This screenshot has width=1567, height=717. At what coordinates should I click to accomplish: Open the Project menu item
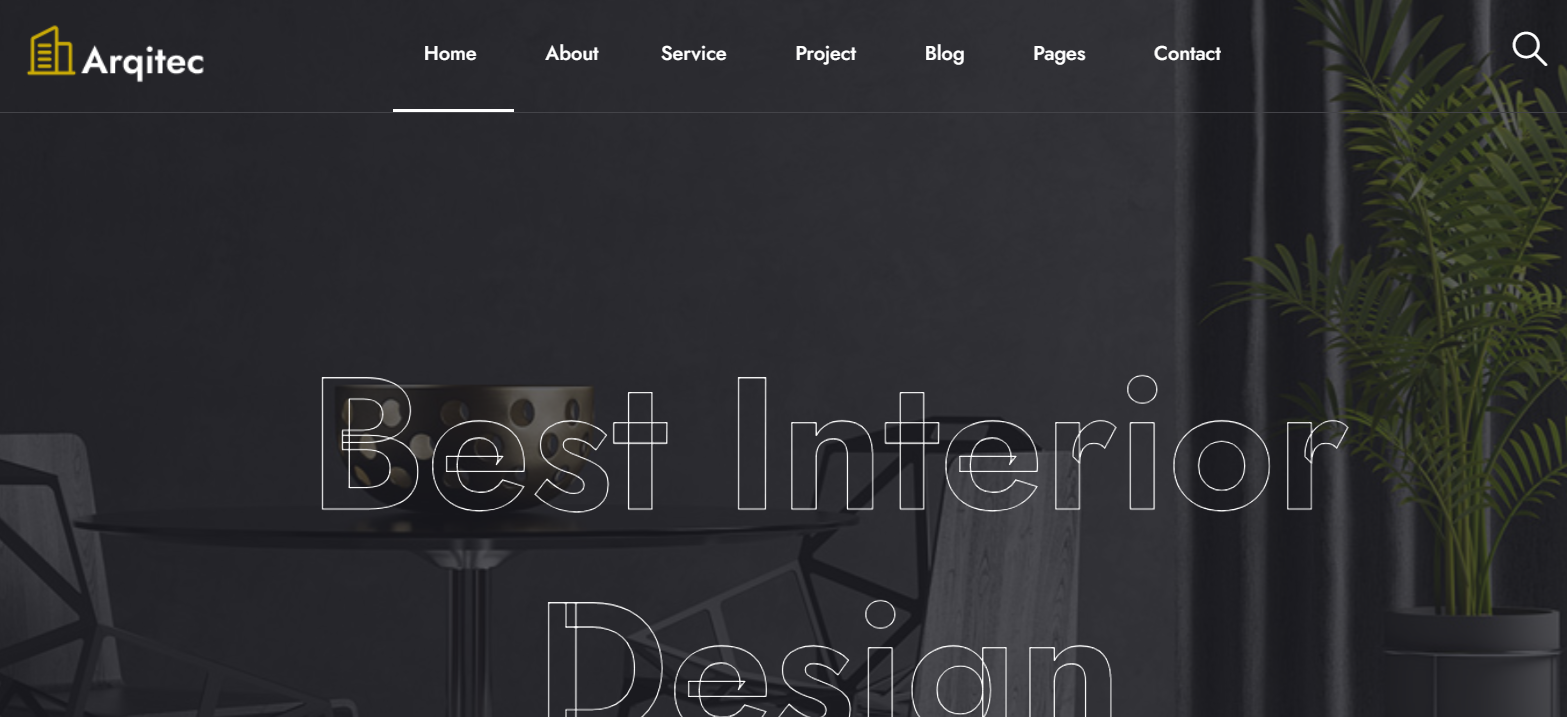(826, 54)
